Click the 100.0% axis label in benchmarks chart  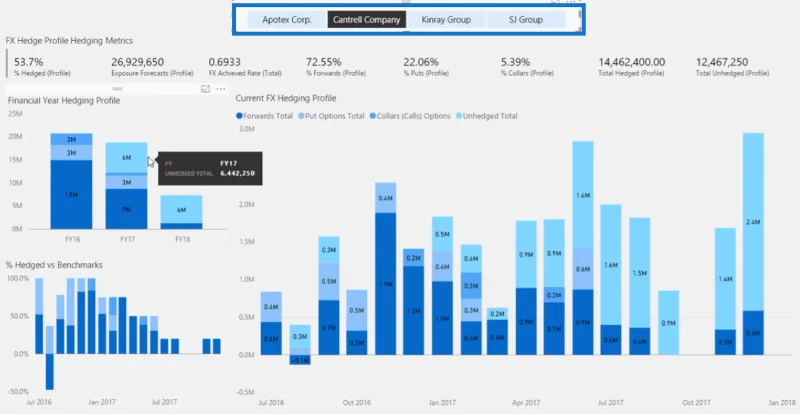(x=19, y=278)
